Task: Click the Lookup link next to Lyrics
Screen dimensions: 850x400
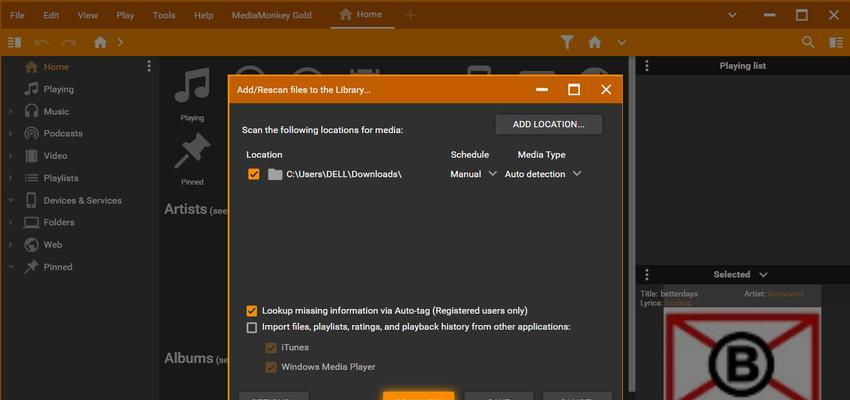Action: [678, 303]
